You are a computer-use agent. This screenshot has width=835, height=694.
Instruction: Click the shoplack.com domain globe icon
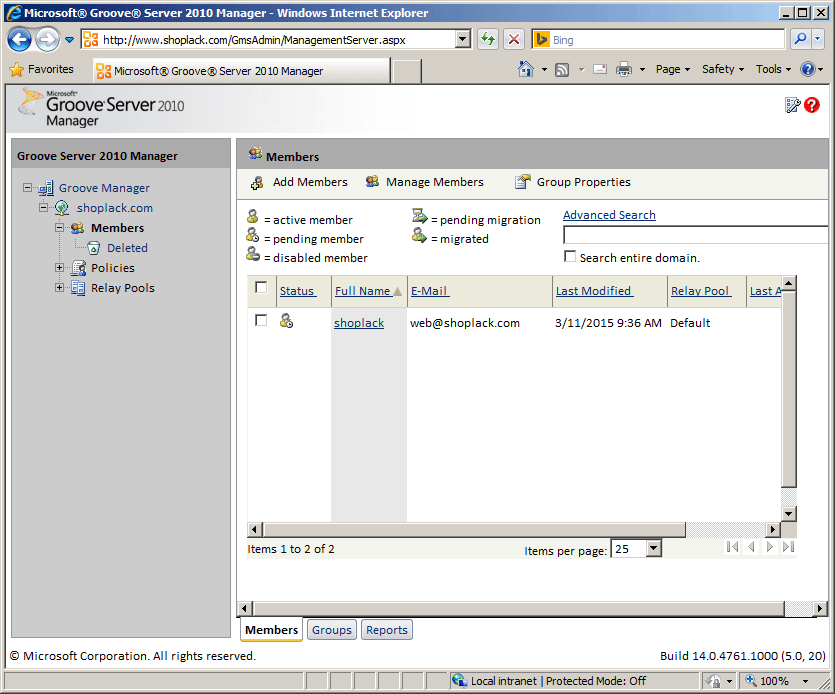coord(62,208)
